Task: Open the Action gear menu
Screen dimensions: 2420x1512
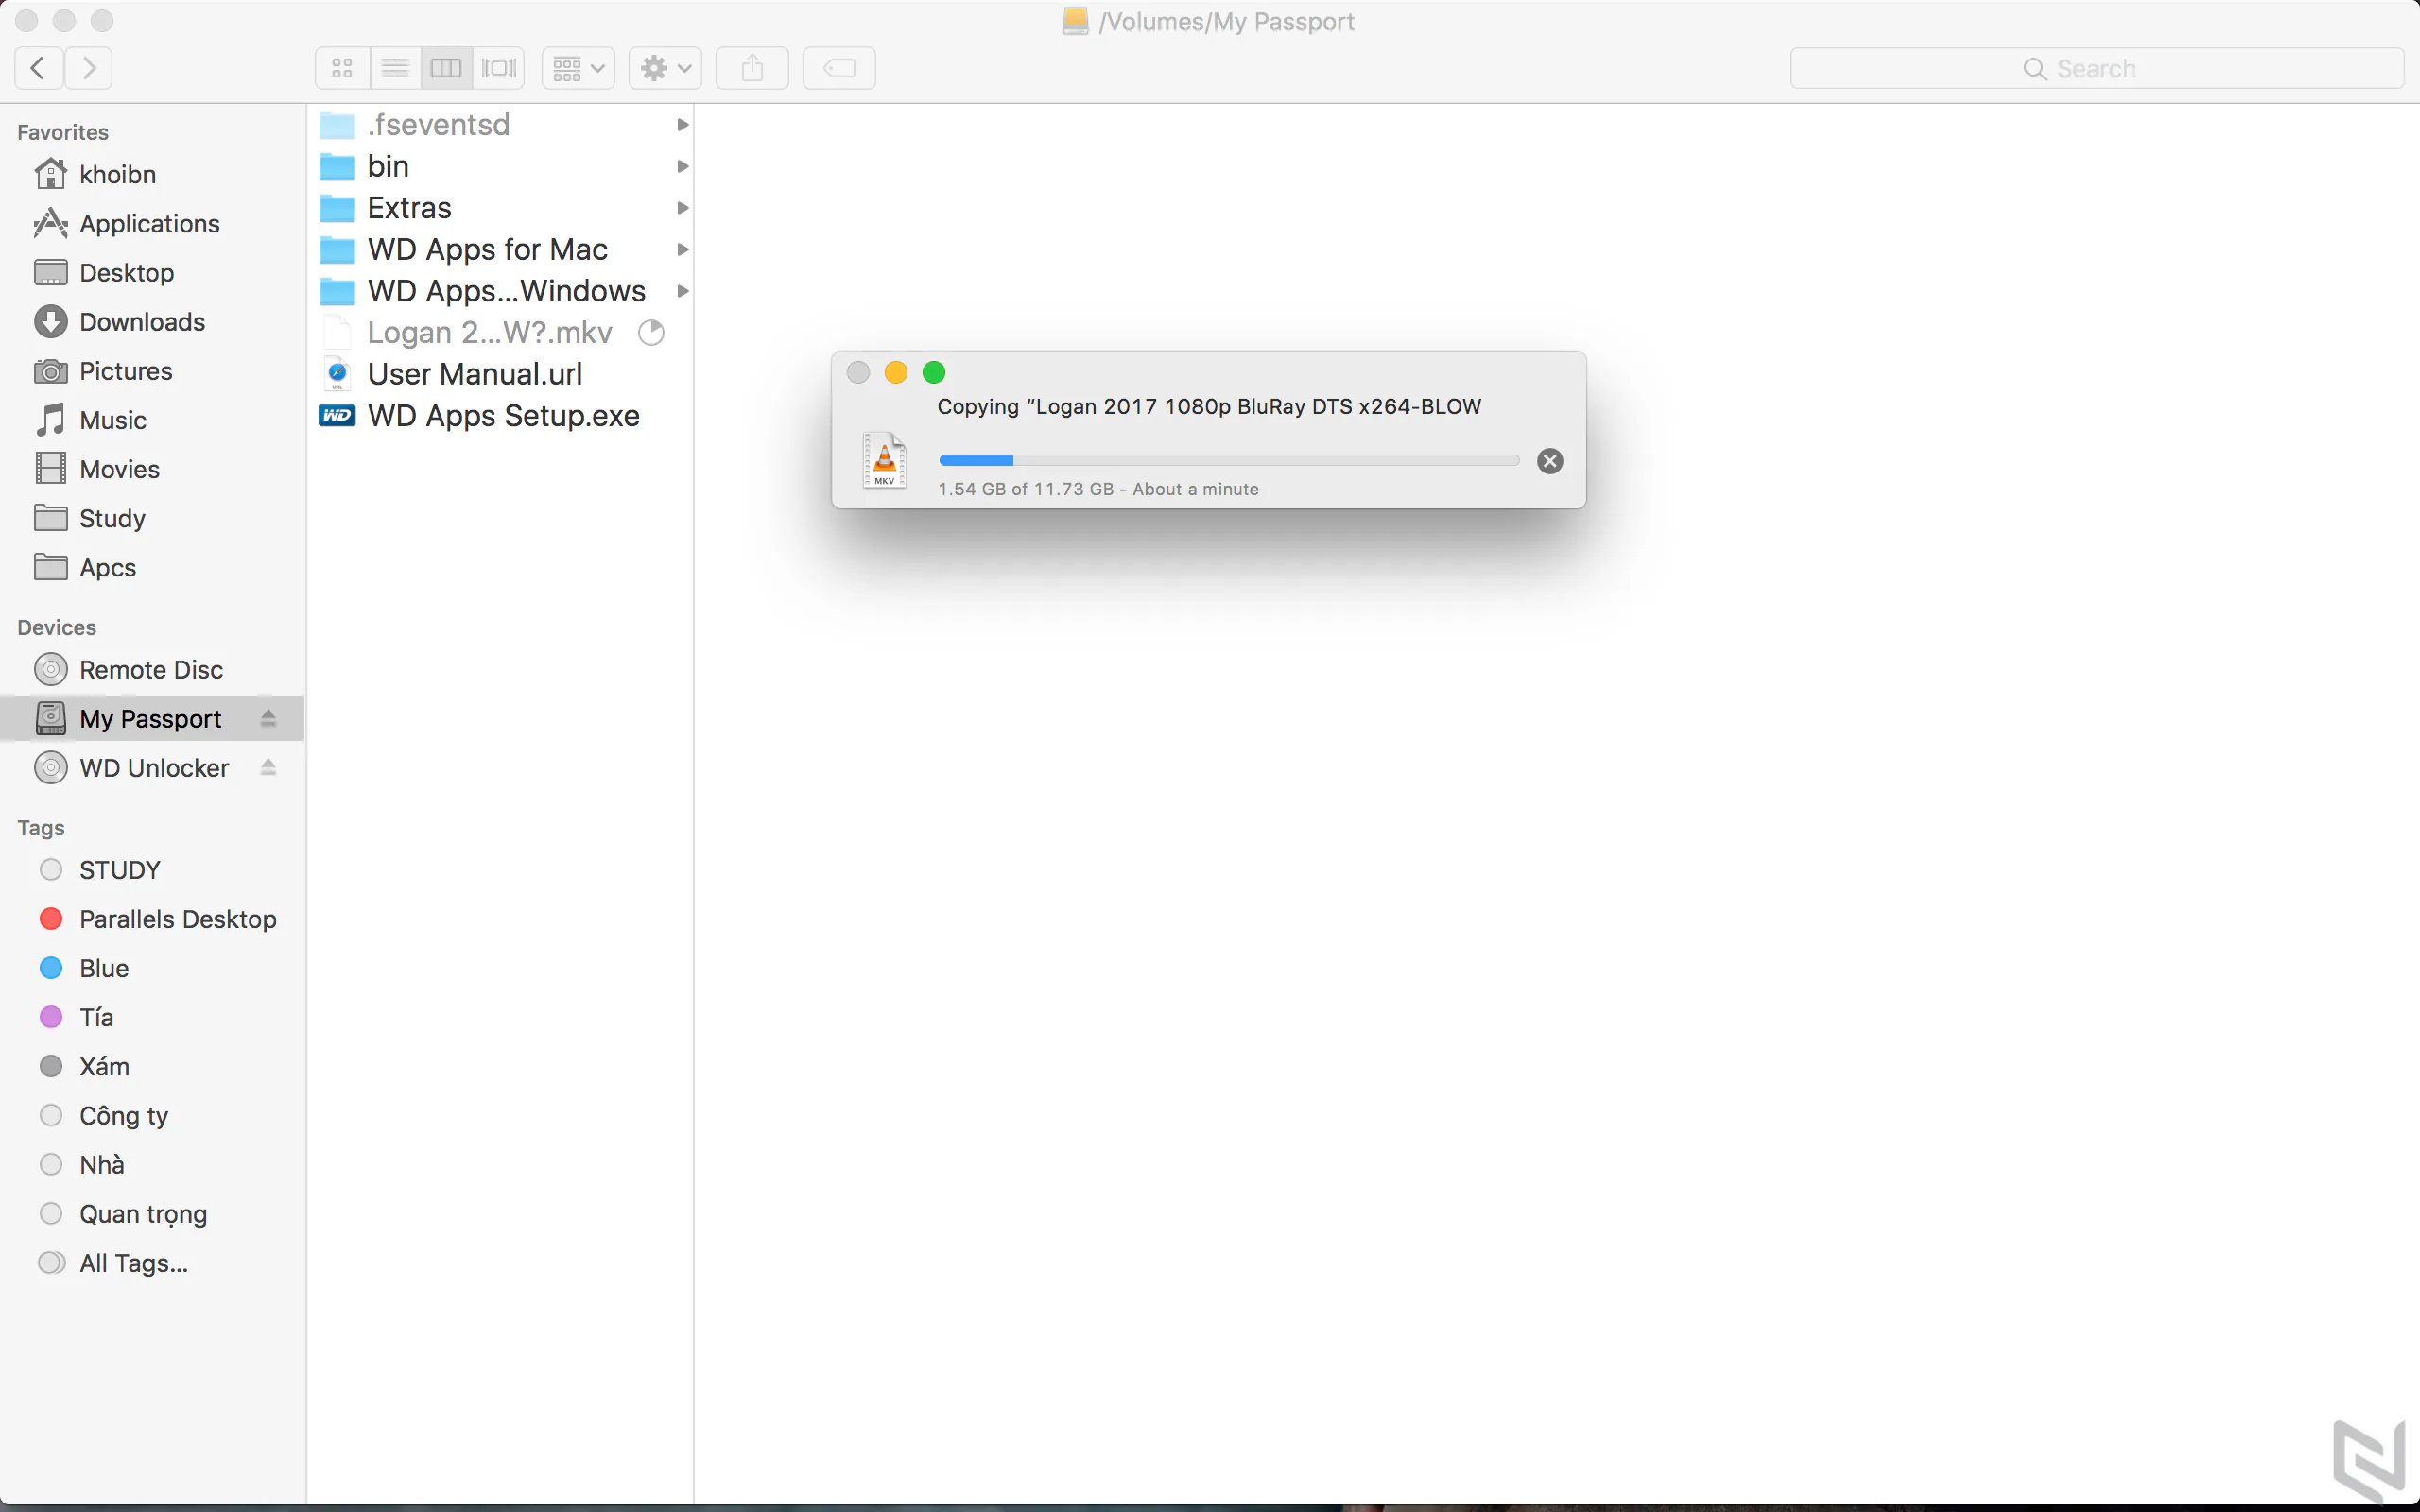Action: click(x=665, y=68)
